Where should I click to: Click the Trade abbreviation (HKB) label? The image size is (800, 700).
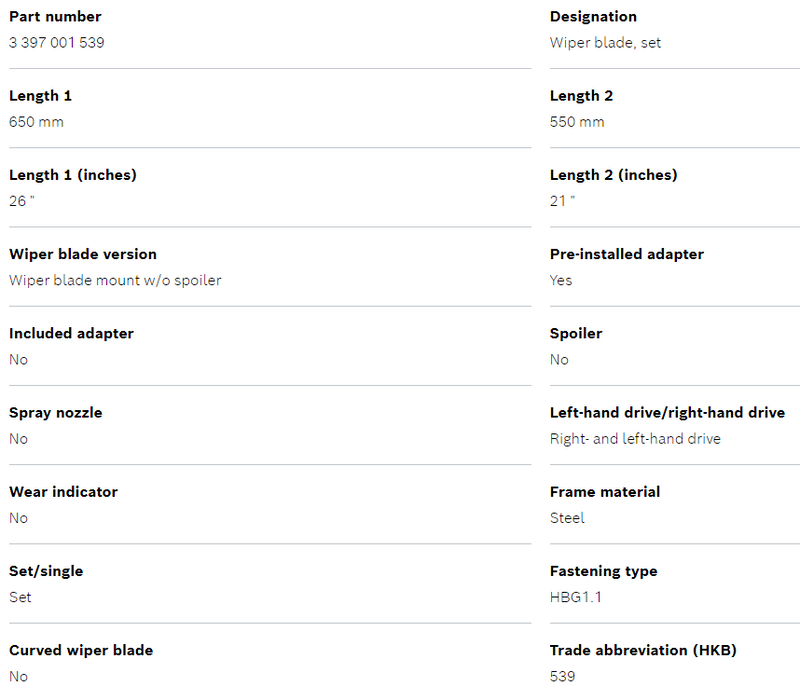coord(643,650)
